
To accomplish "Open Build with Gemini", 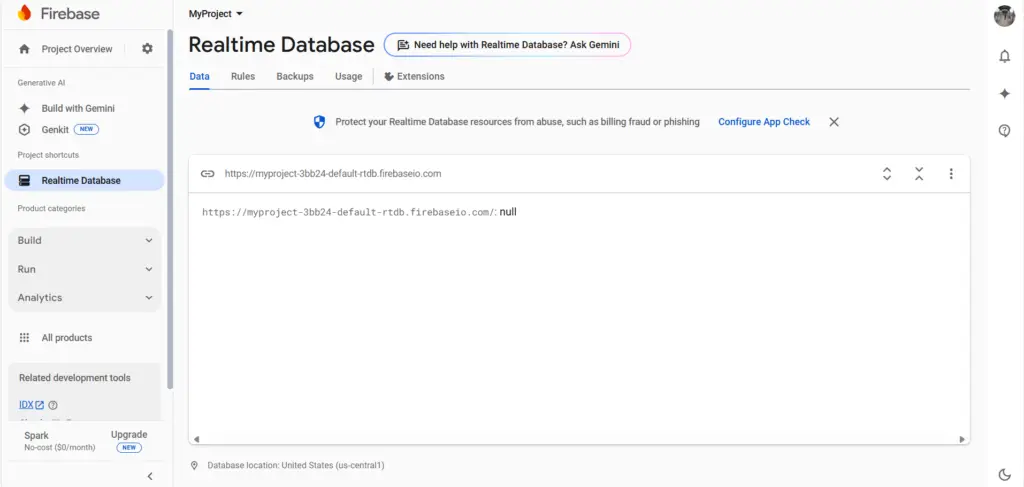I will tap(78, 108).
